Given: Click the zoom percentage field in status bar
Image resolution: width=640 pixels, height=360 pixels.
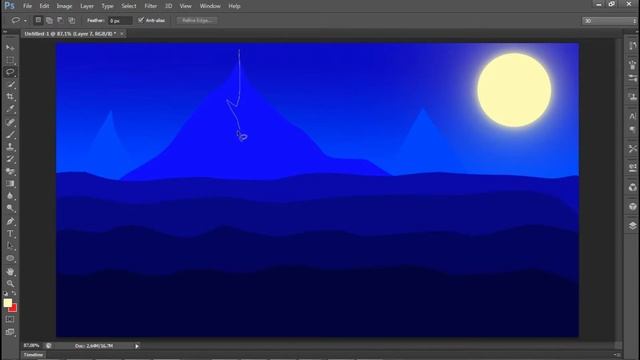Looking at the screenshot, I should 31,346.
